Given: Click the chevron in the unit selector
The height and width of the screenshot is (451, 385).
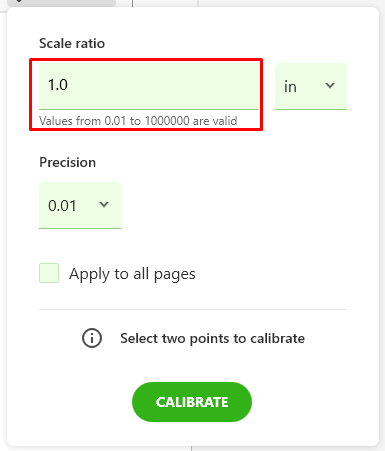Looking at the screenshot, I should coord(330,85).
